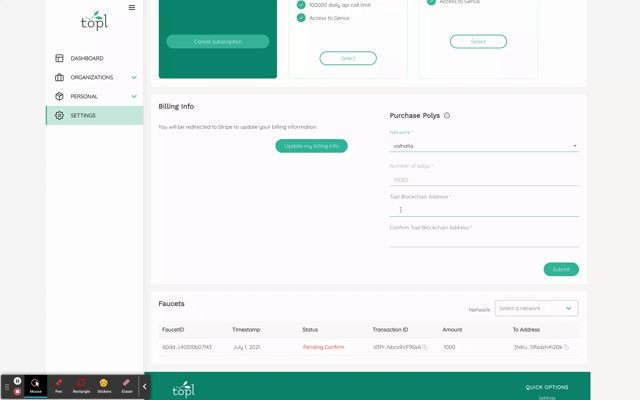Click the footer topl logo
This screenshot has width=640, height=400.
coord(184,389)
